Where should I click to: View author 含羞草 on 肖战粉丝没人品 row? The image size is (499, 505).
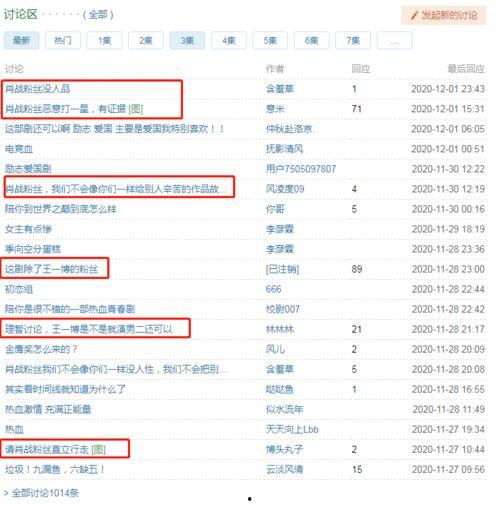[280, 89]
